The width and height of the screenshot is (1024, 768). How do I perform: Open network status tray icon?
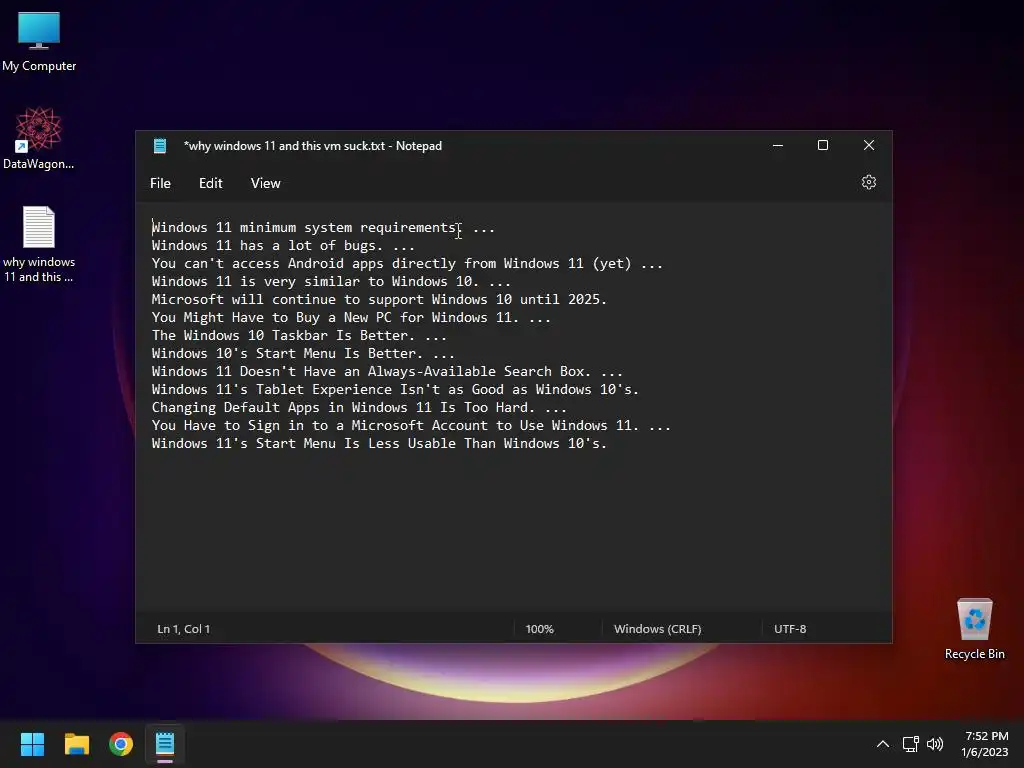click(910, 744)
